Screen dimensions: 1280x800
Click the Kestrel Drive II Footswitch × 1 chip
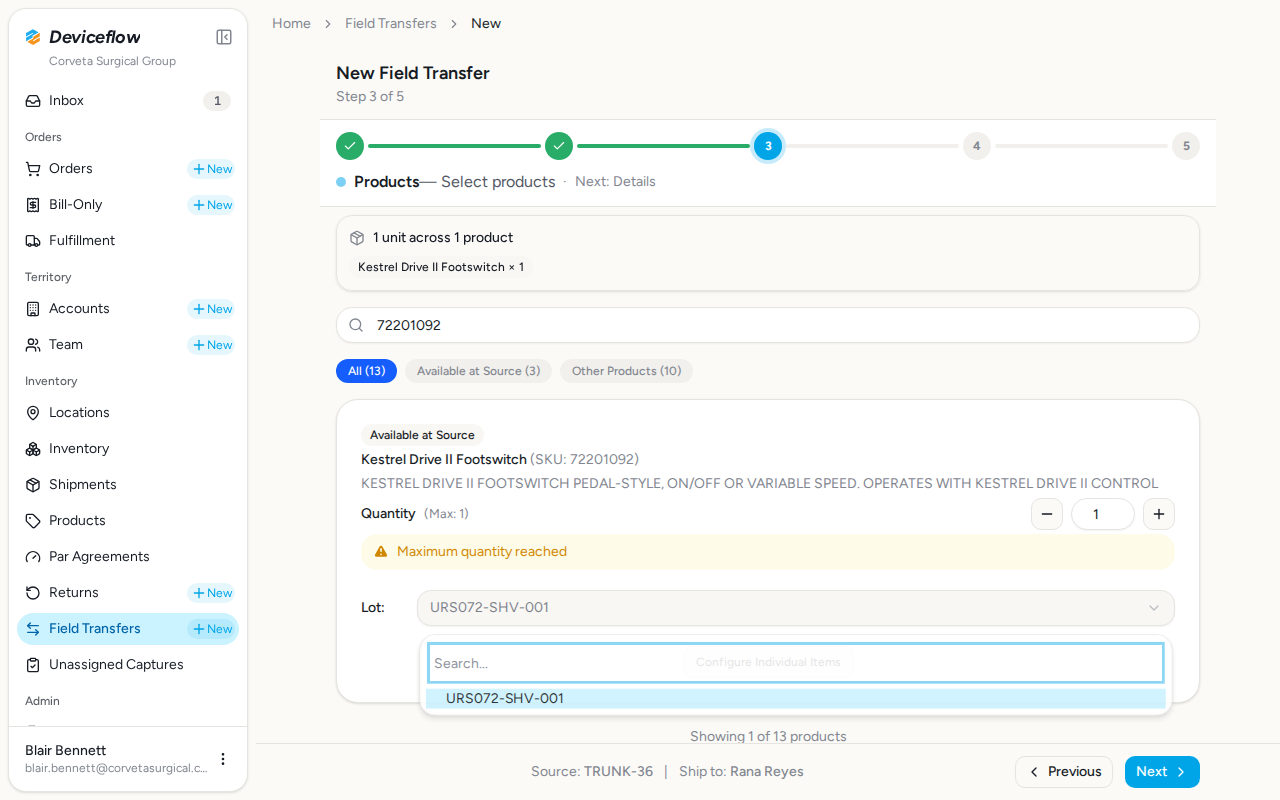441,267
